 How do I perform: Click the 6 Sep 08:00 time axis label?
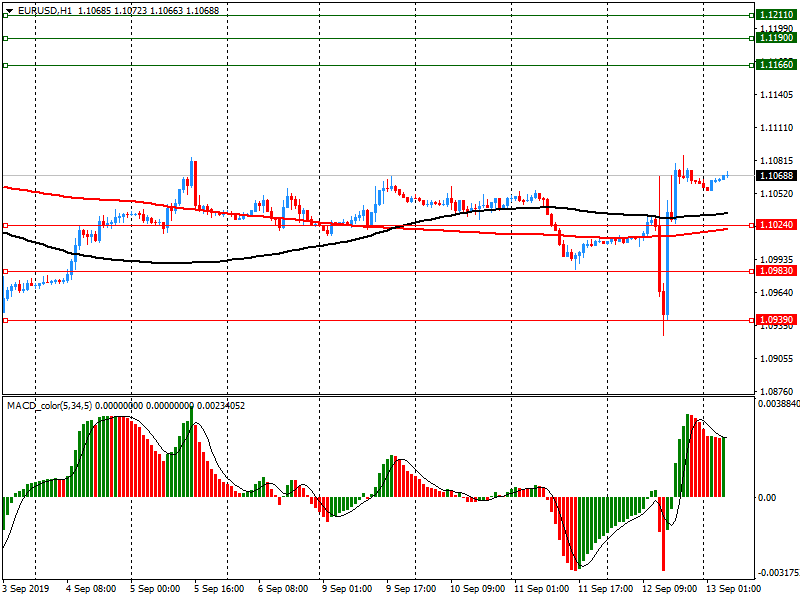(x=283, y=589)
